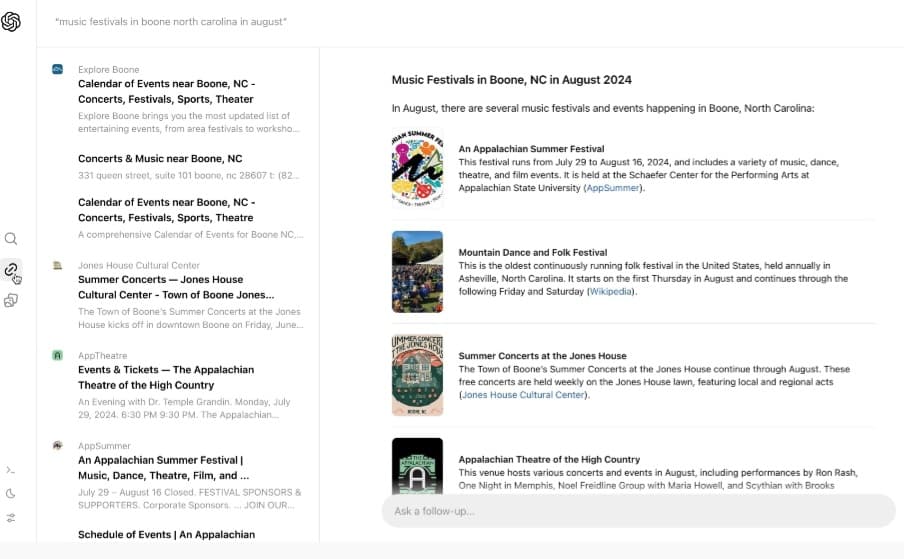904x559 pixels.
Task: Open the settings sliders icon in sidebar
Action: pyautogui.click(x=11, y=518)
